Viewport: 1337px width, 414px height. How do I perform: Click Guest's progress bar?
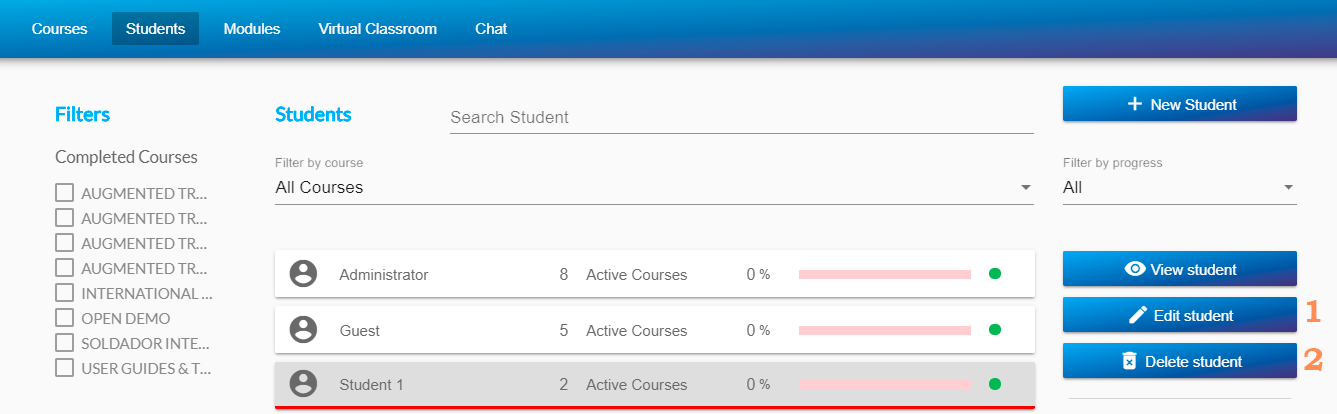point(885,330)
